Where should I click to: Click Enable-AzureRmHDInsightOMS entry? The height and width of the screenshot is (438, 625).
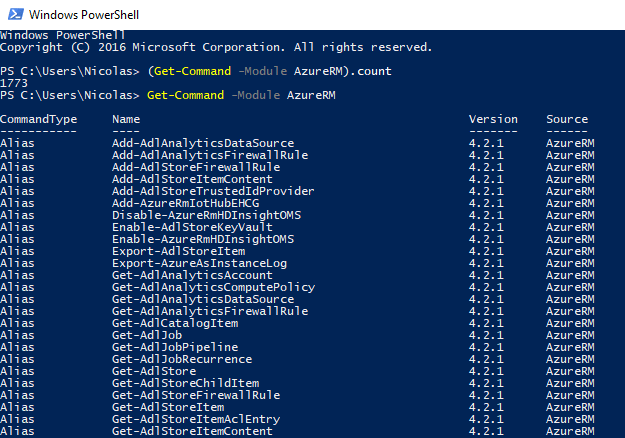(203, 239)
